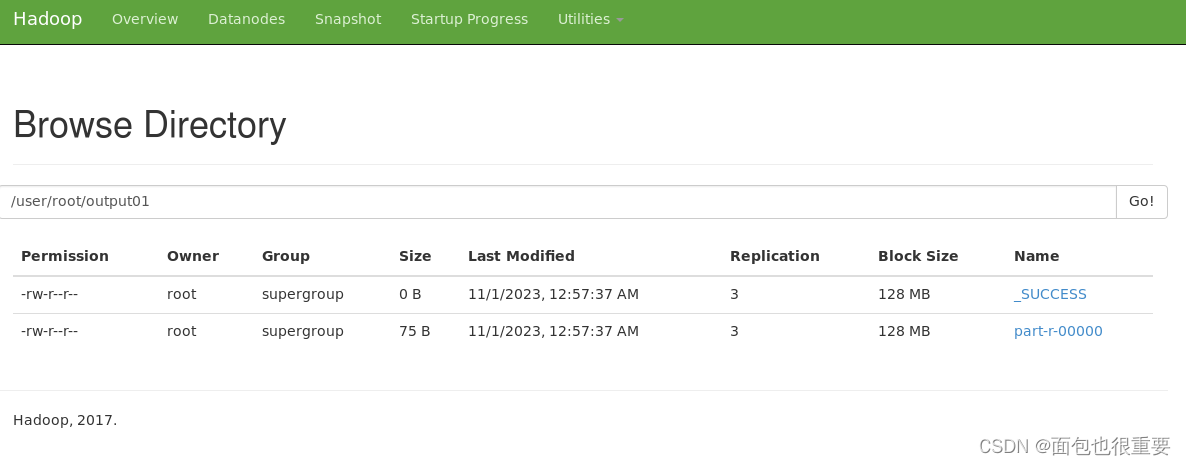Click the part-r-00000 row last modified timestamp
Viewport: 1186px width, 465px height.
[554, 331]
